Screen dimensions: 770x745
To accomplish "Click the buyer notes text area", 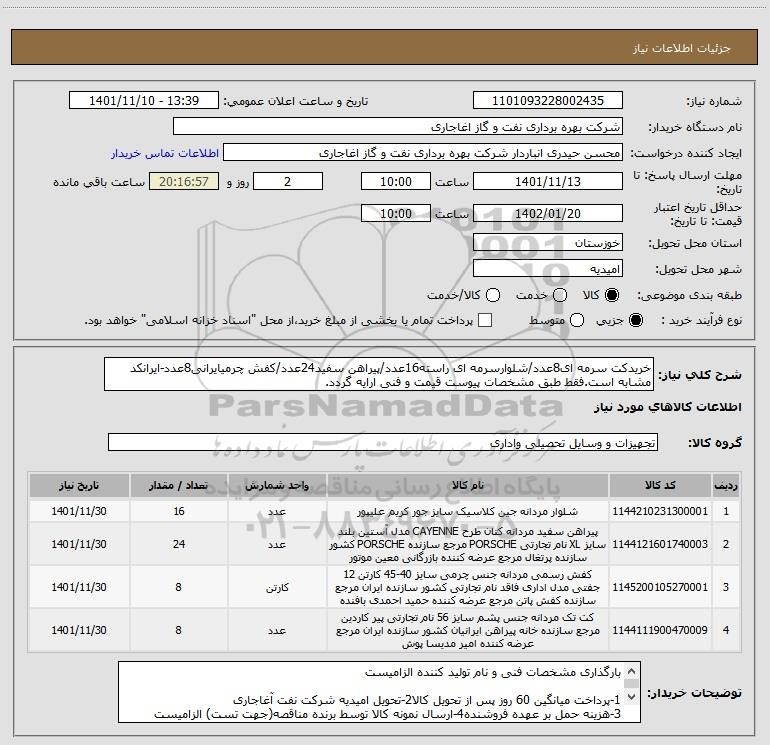I will tap(379, 692).
